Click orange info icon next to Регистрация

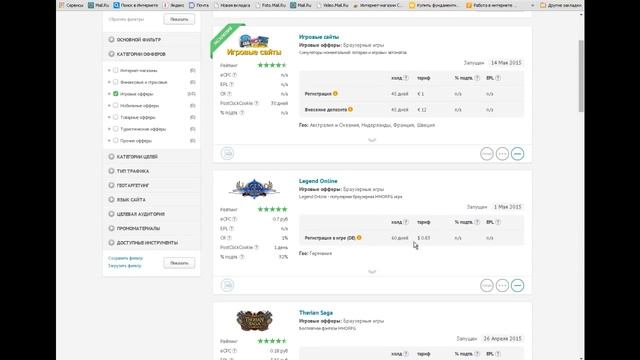[x=335, y=93]
